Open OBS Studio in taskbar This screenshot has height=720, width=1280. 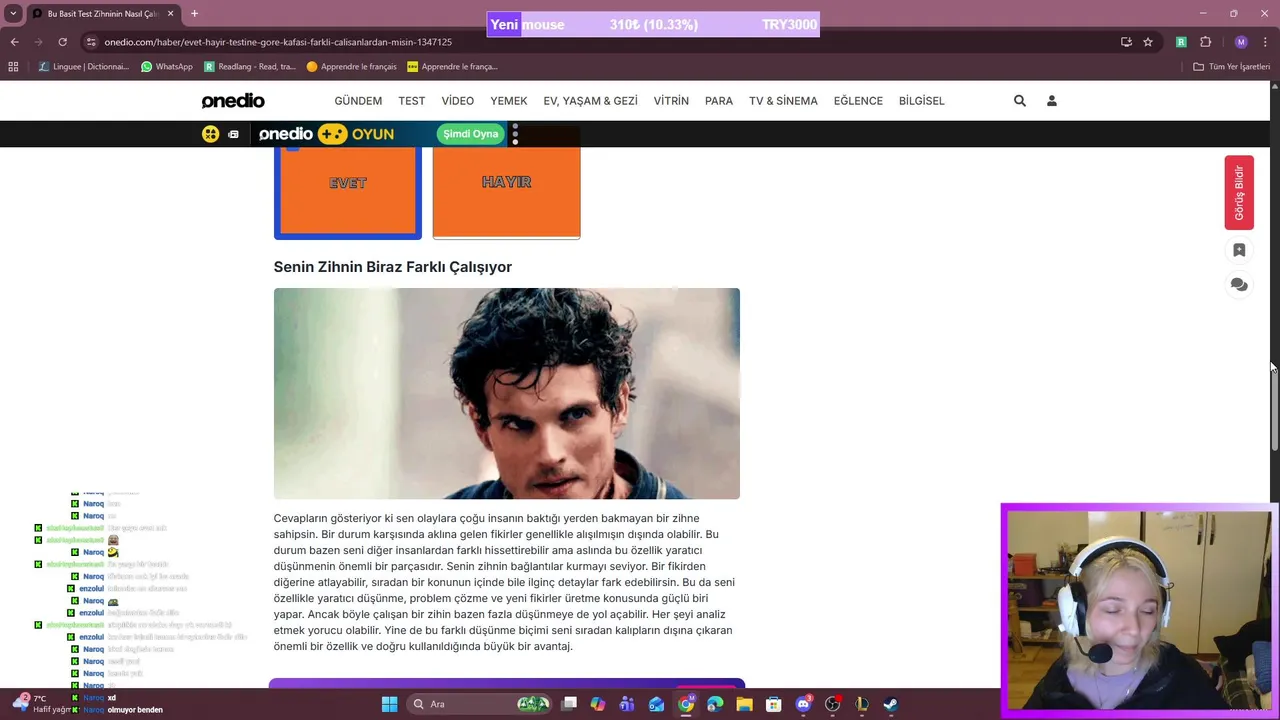coord(832,704)
